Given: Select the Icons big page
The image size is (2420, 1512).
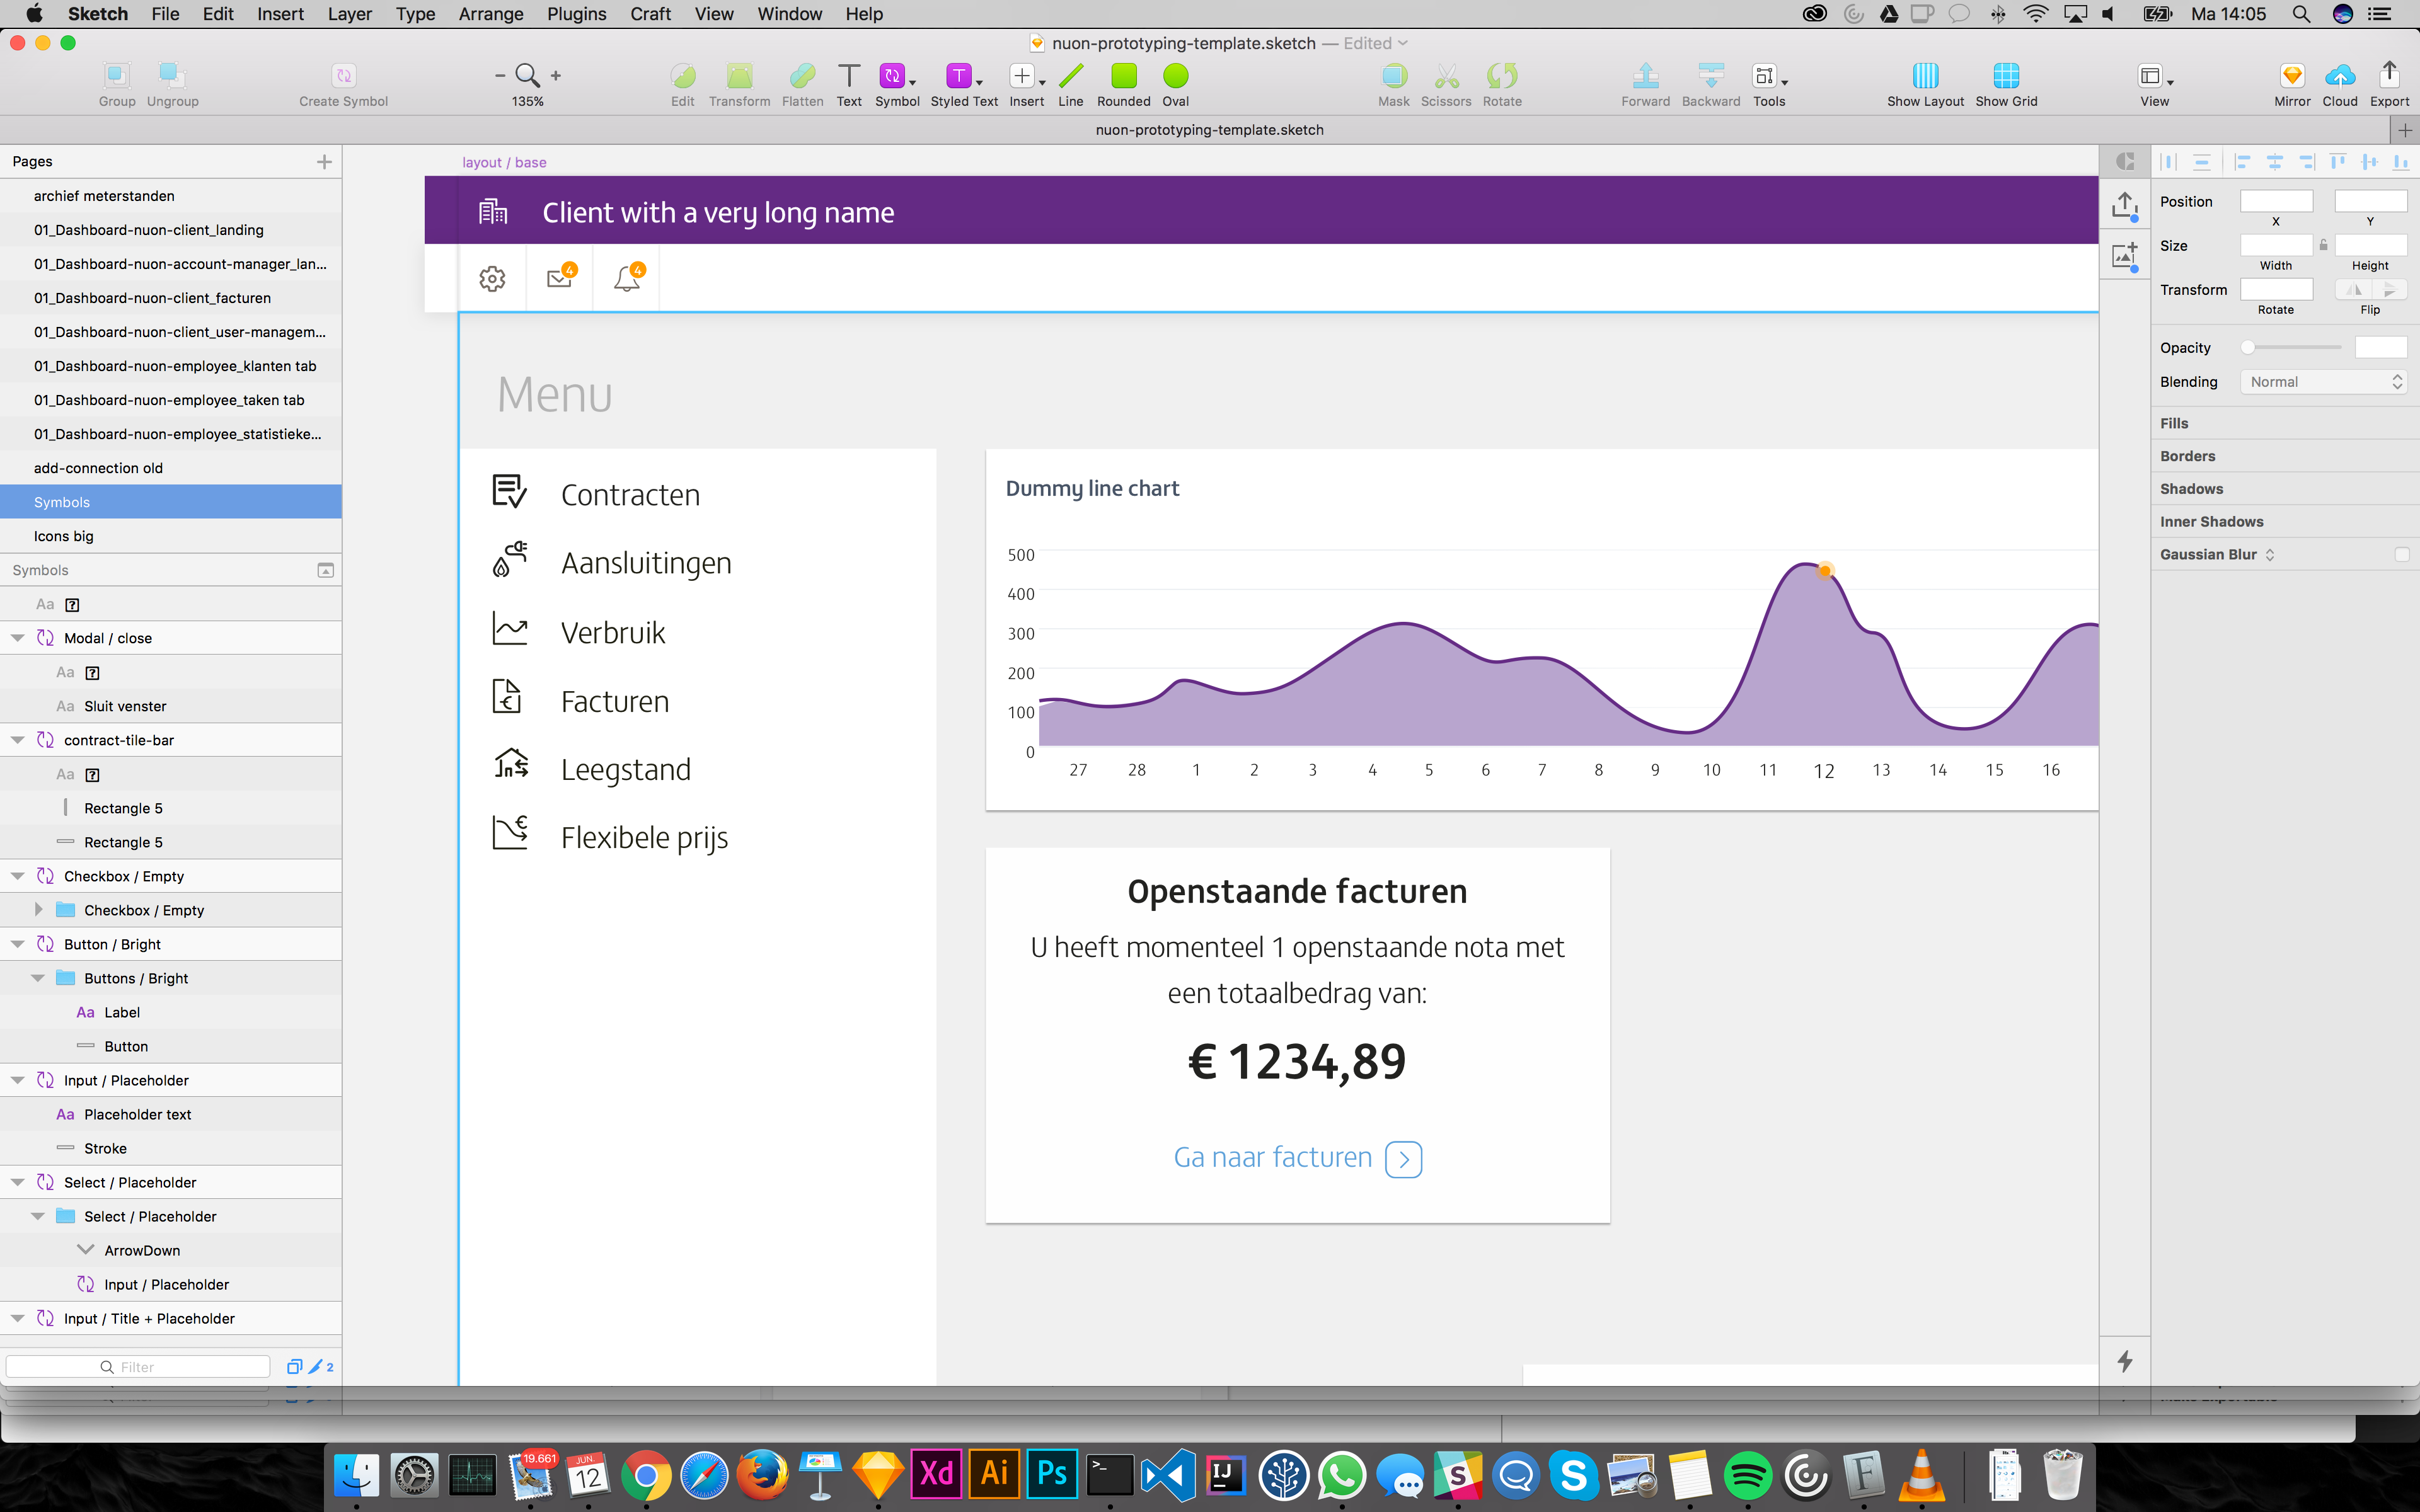Looking at the screenshot, I should coord(171,536).
